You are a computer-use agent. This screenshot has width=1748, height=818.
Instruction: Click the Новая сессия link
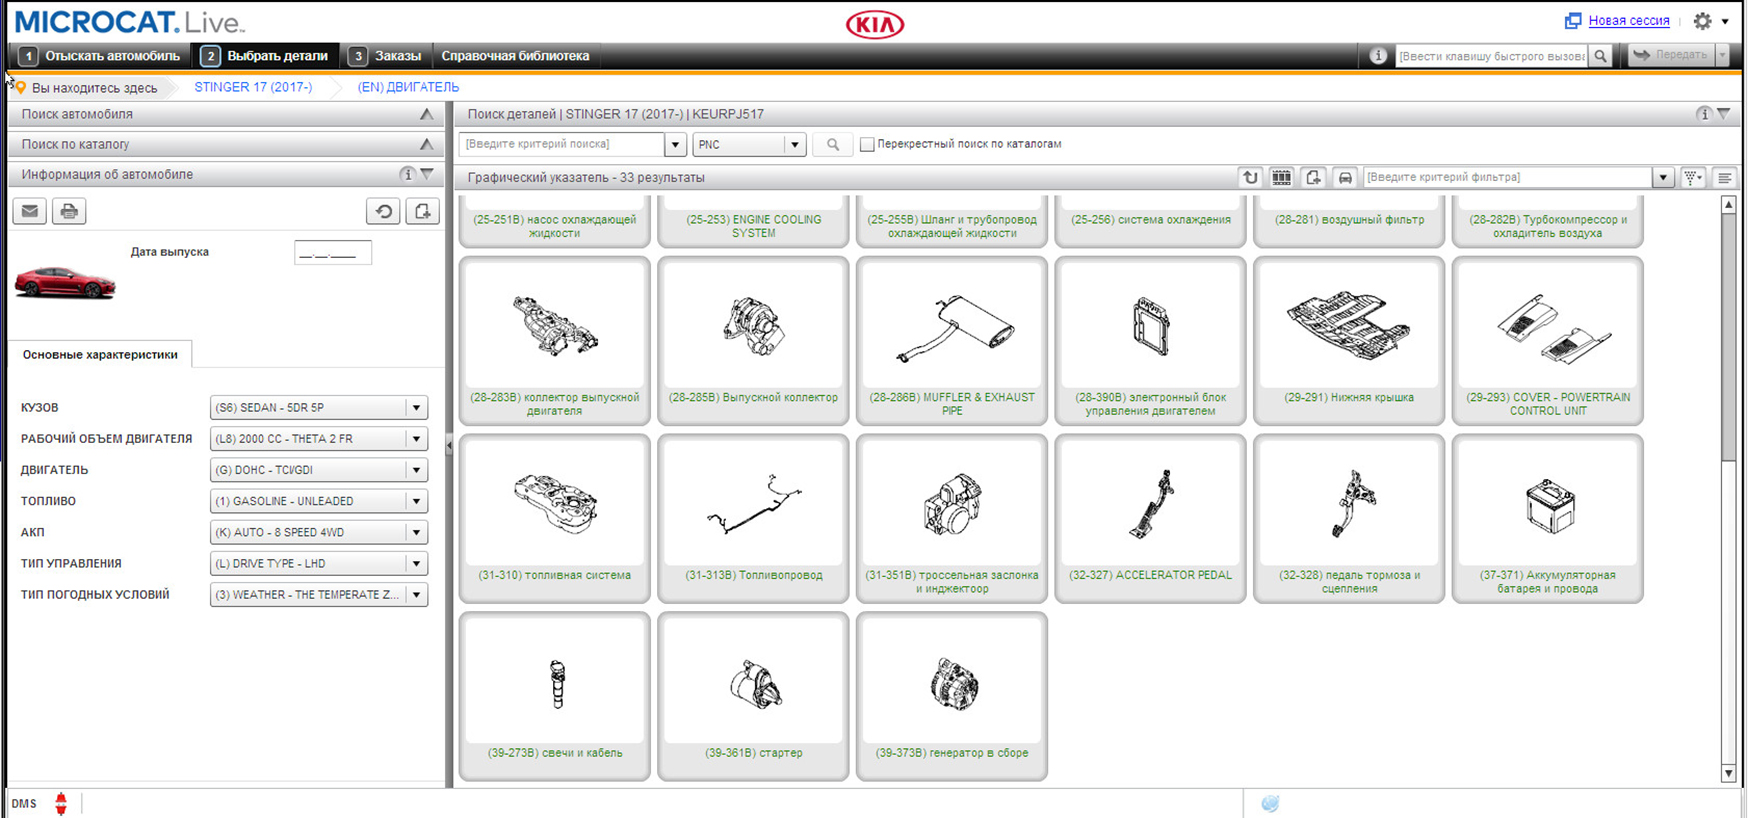(1628, 21)
